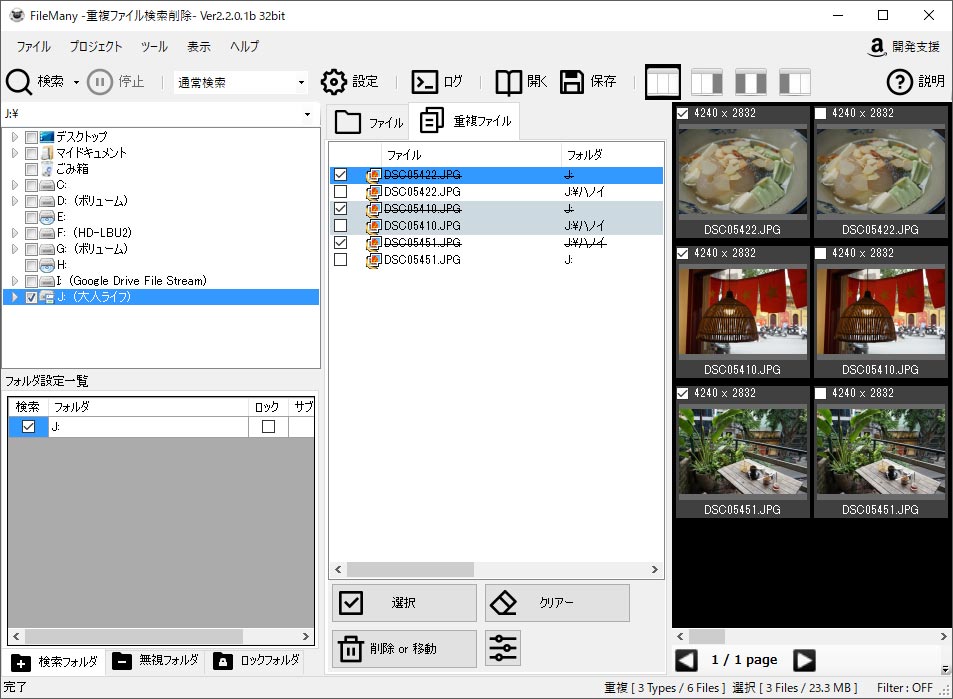Expand the D: (ボリューム) drive node
Viewport: 953px width, 699px height.
pos(15,201)
